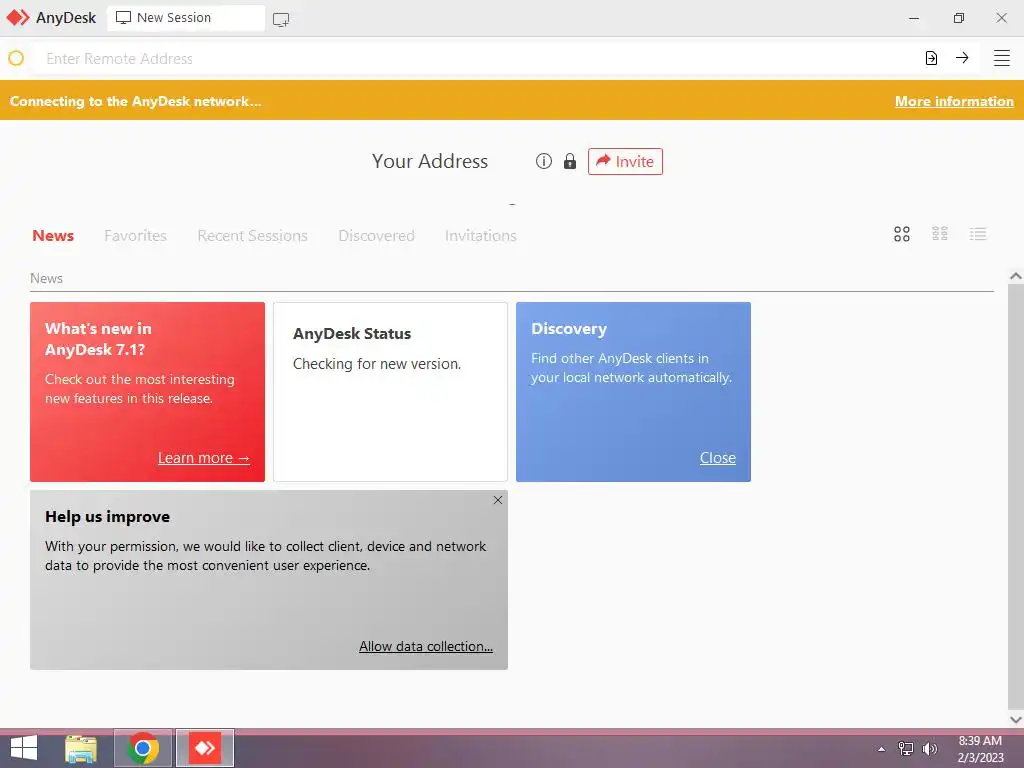Click scrollbar down arrow
Image resolution: width=1024 pixels, height=768 pixels.
click(x=1016, y=720)
